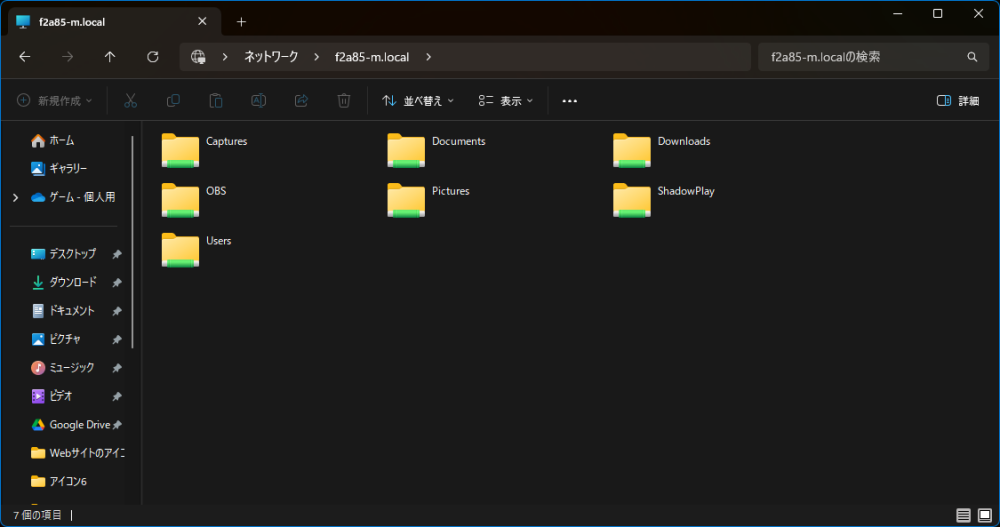This screenshot has width=1000, height=527.
Task: Switch to details list view in status bar
Action: tap(963, 515)
